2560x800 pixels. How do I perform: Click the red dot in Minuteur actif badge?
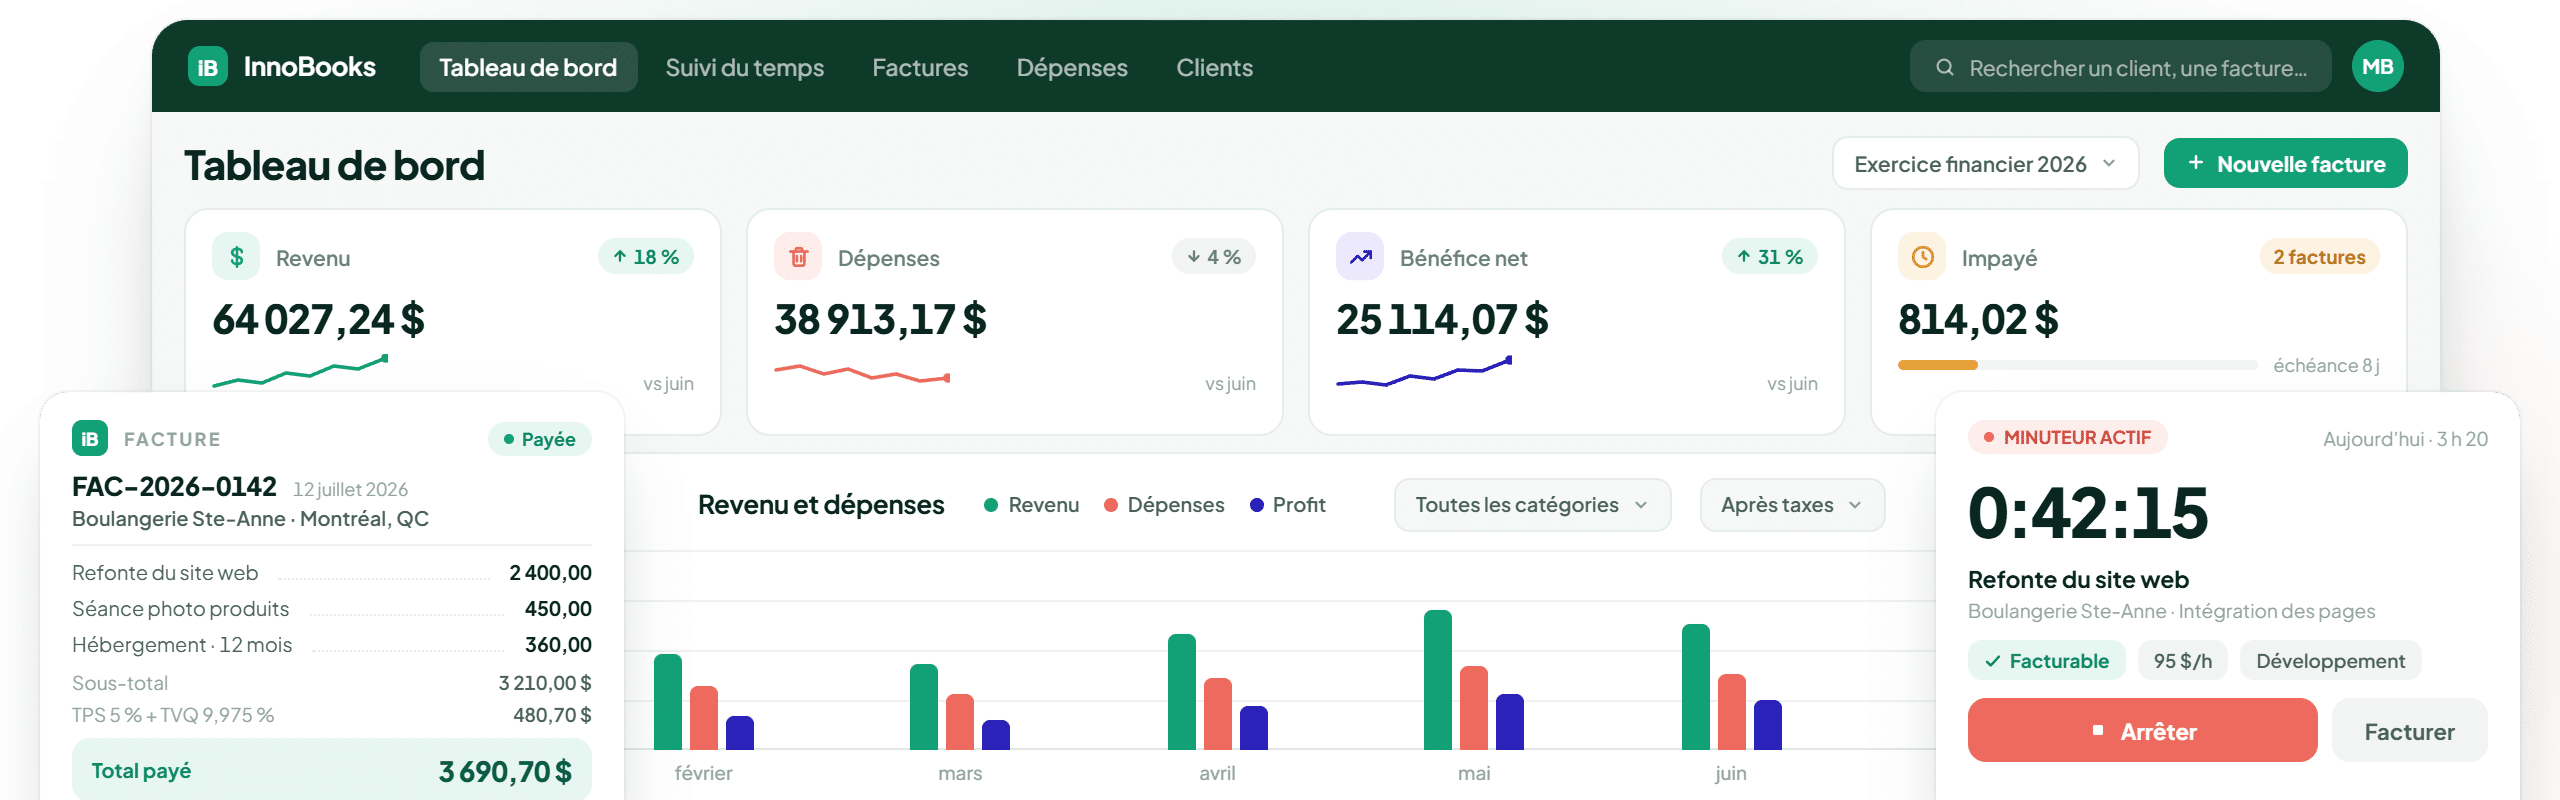tap(1989, 437)
